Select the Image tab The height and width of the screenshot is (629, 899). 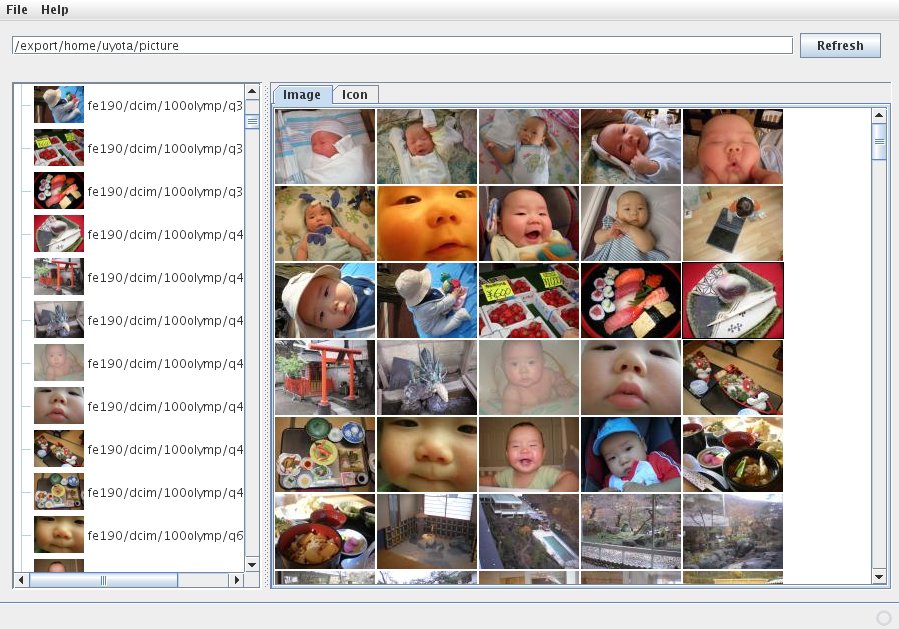coord(302,95)
